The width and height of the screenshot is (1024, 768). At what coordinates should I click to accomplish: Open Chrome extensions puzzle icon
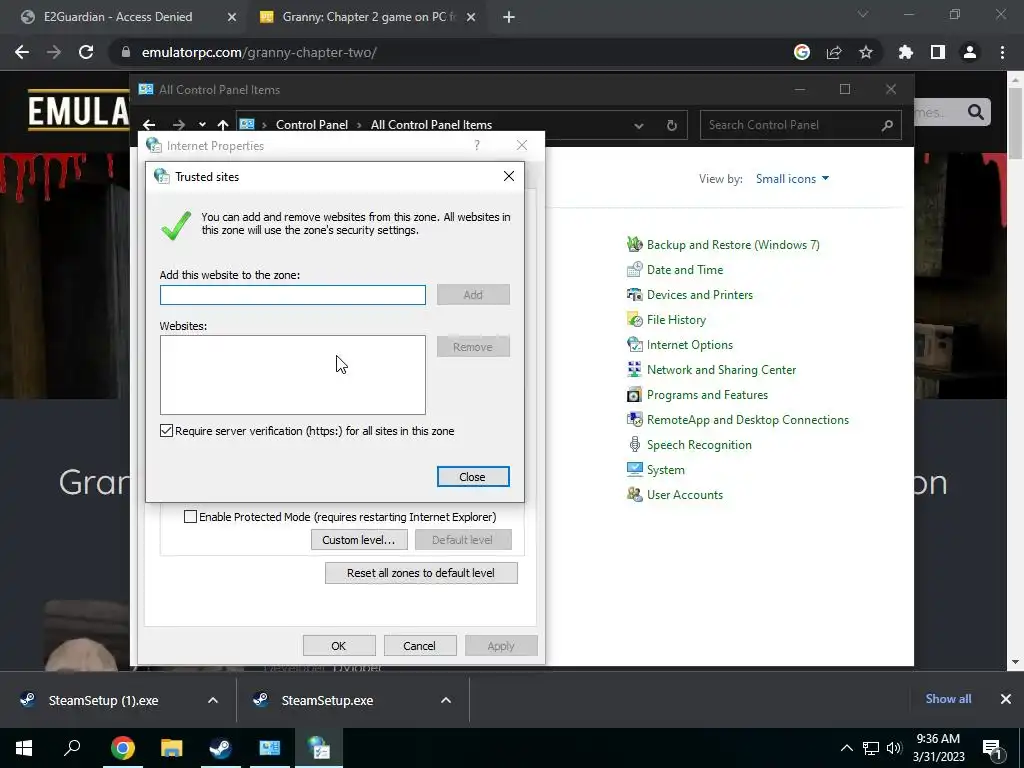pyautogui.click(x=906, y=52)
